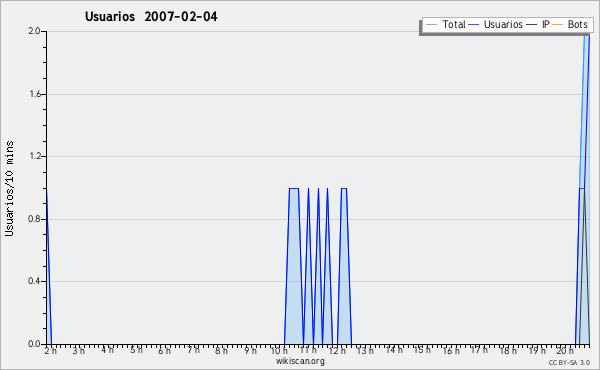
Task: Click the '15 h' x-axis label
Action: click(422, 350)
